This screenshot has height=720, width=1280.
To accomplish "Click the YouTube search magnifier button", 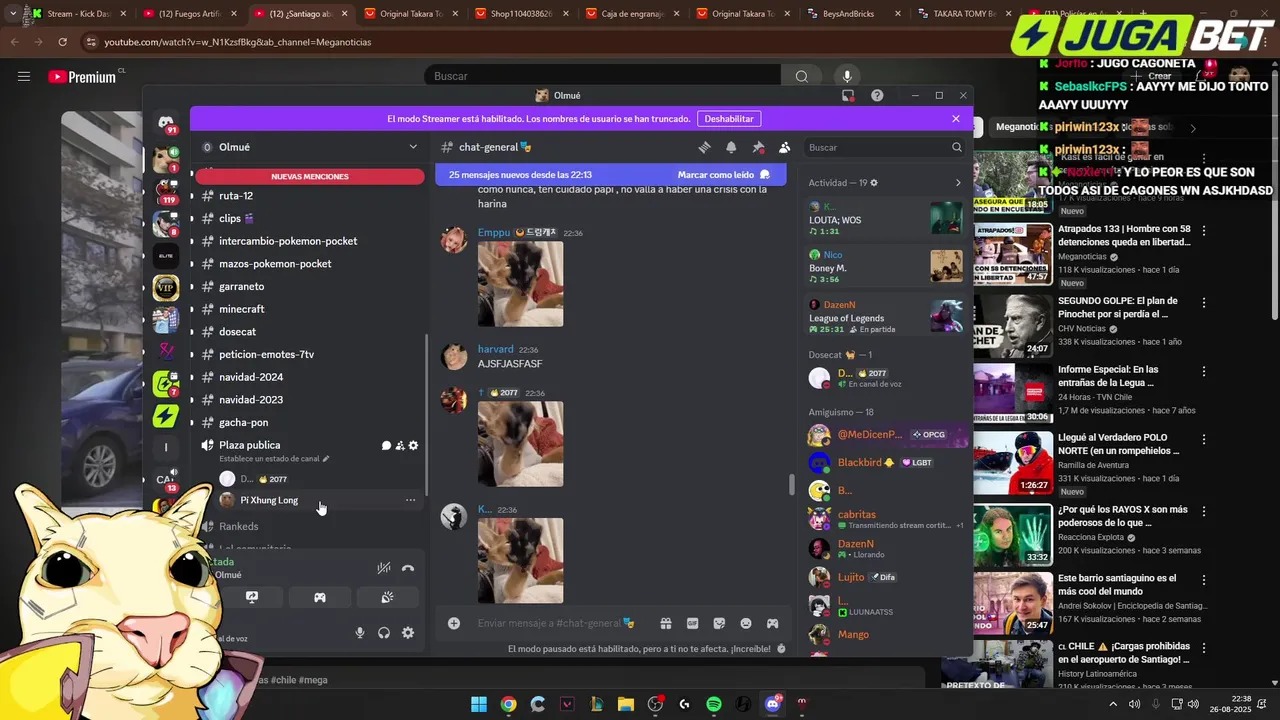I will pos(801,76).
